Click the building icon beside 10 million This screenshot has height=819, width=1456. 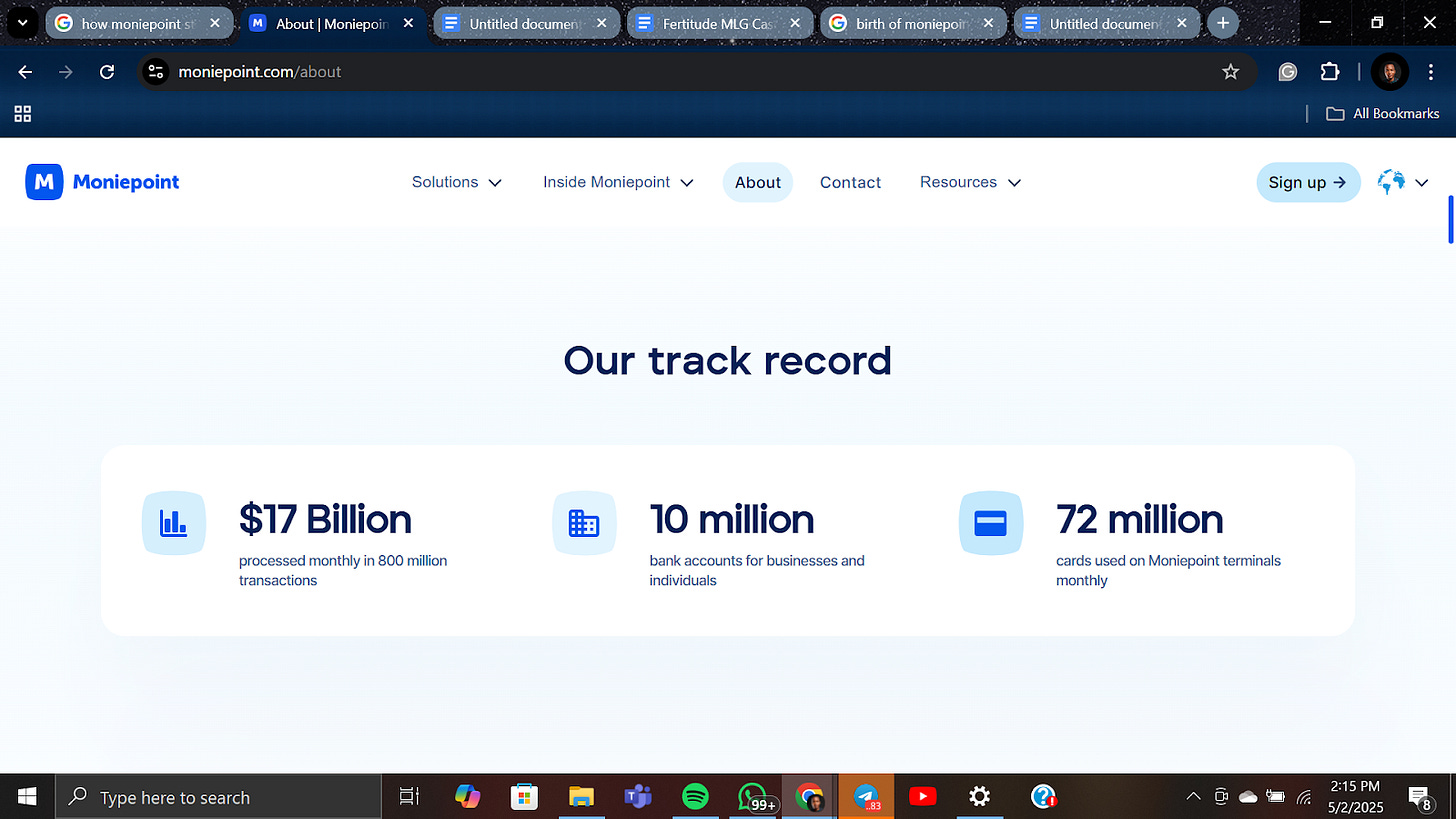(x=584, y=523)
